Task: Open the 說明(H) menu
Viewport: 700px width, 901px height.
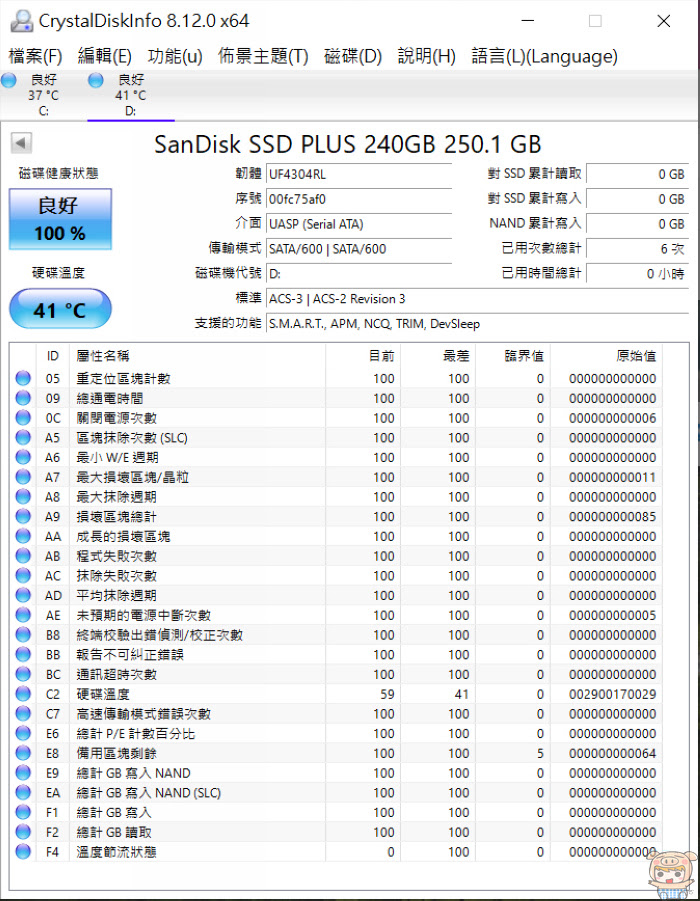Action: coord(426,56)
